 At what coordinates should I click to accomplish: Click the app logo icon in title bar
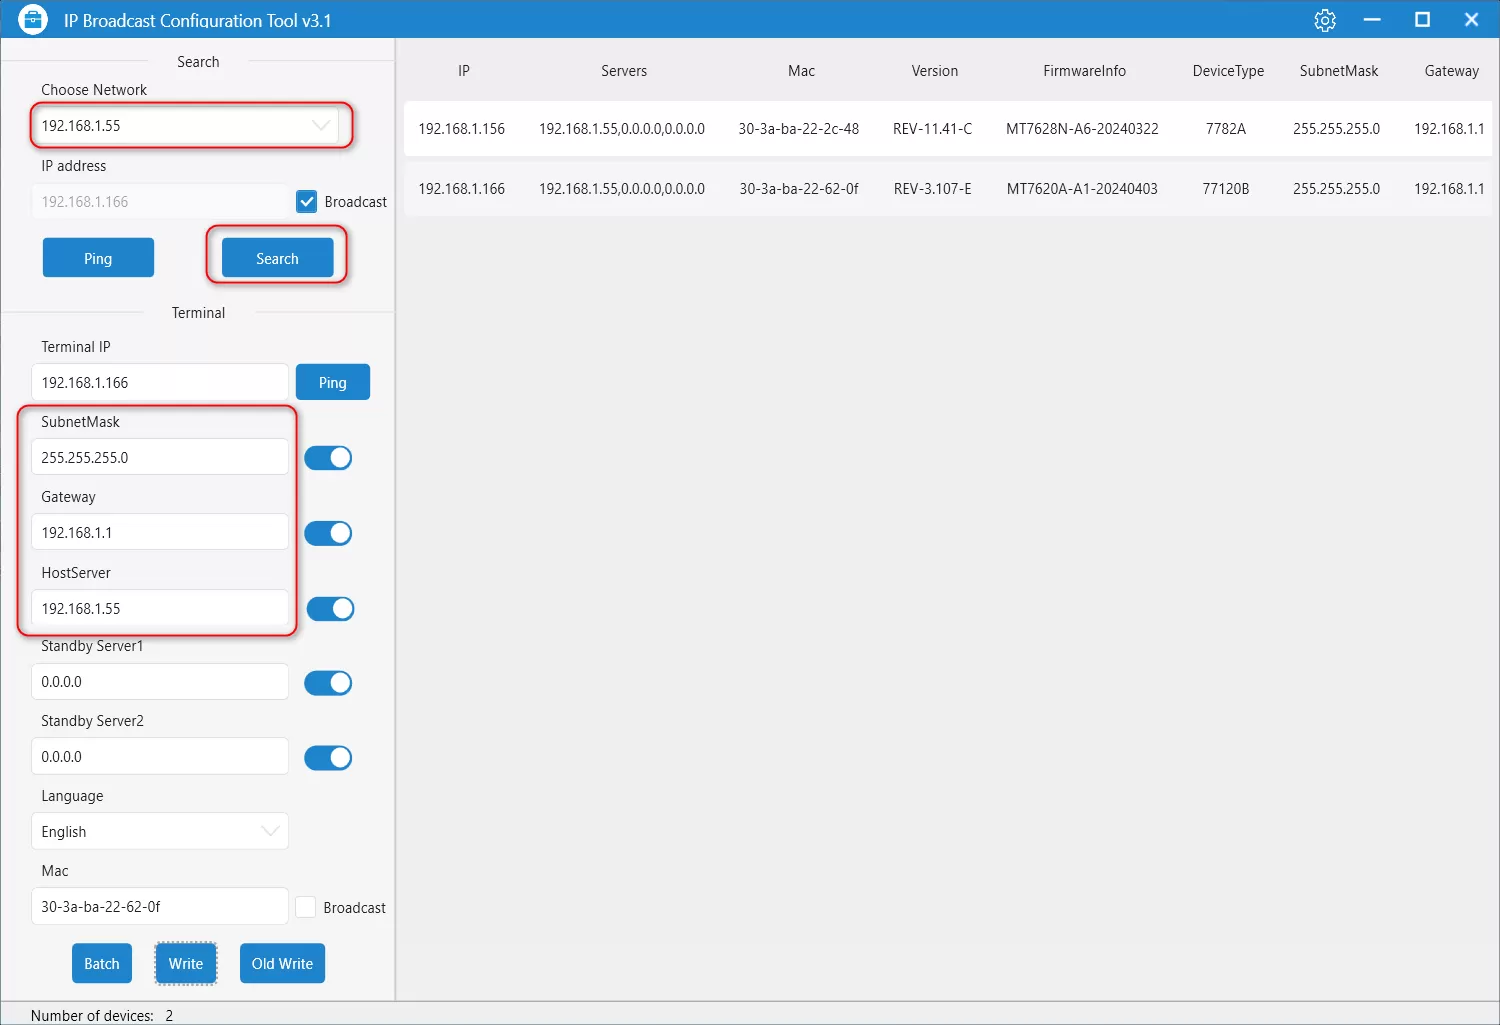(33, 20)
